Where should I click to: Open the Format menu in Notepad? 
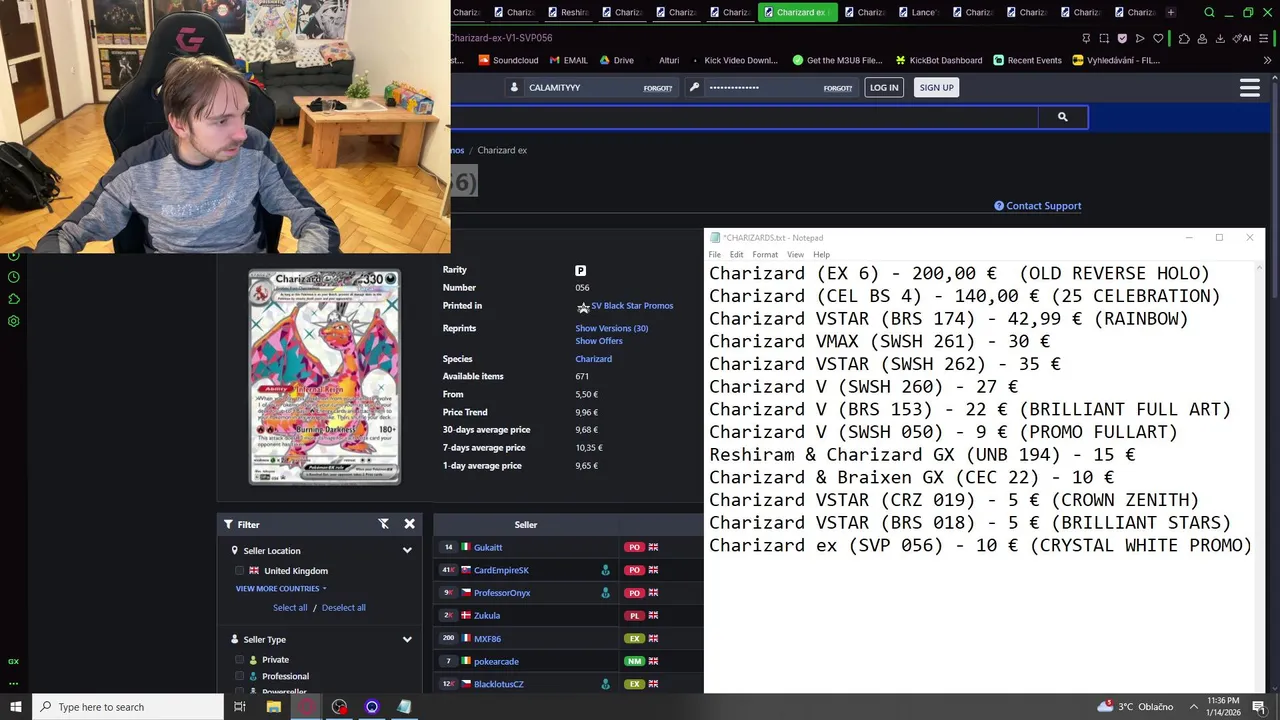765,255
